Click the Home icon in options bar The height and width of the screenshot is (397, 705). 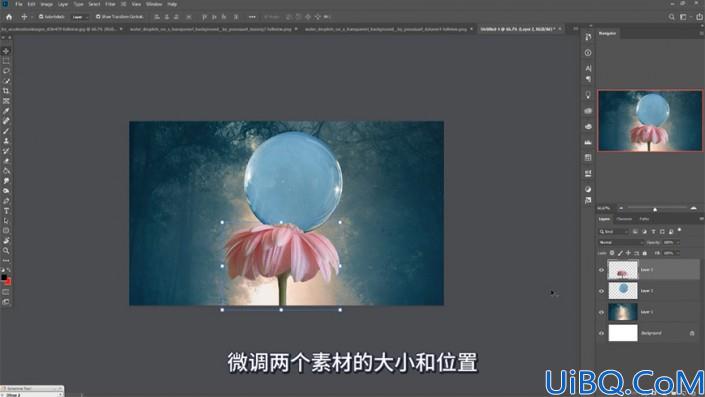click(x=9, y=17)
